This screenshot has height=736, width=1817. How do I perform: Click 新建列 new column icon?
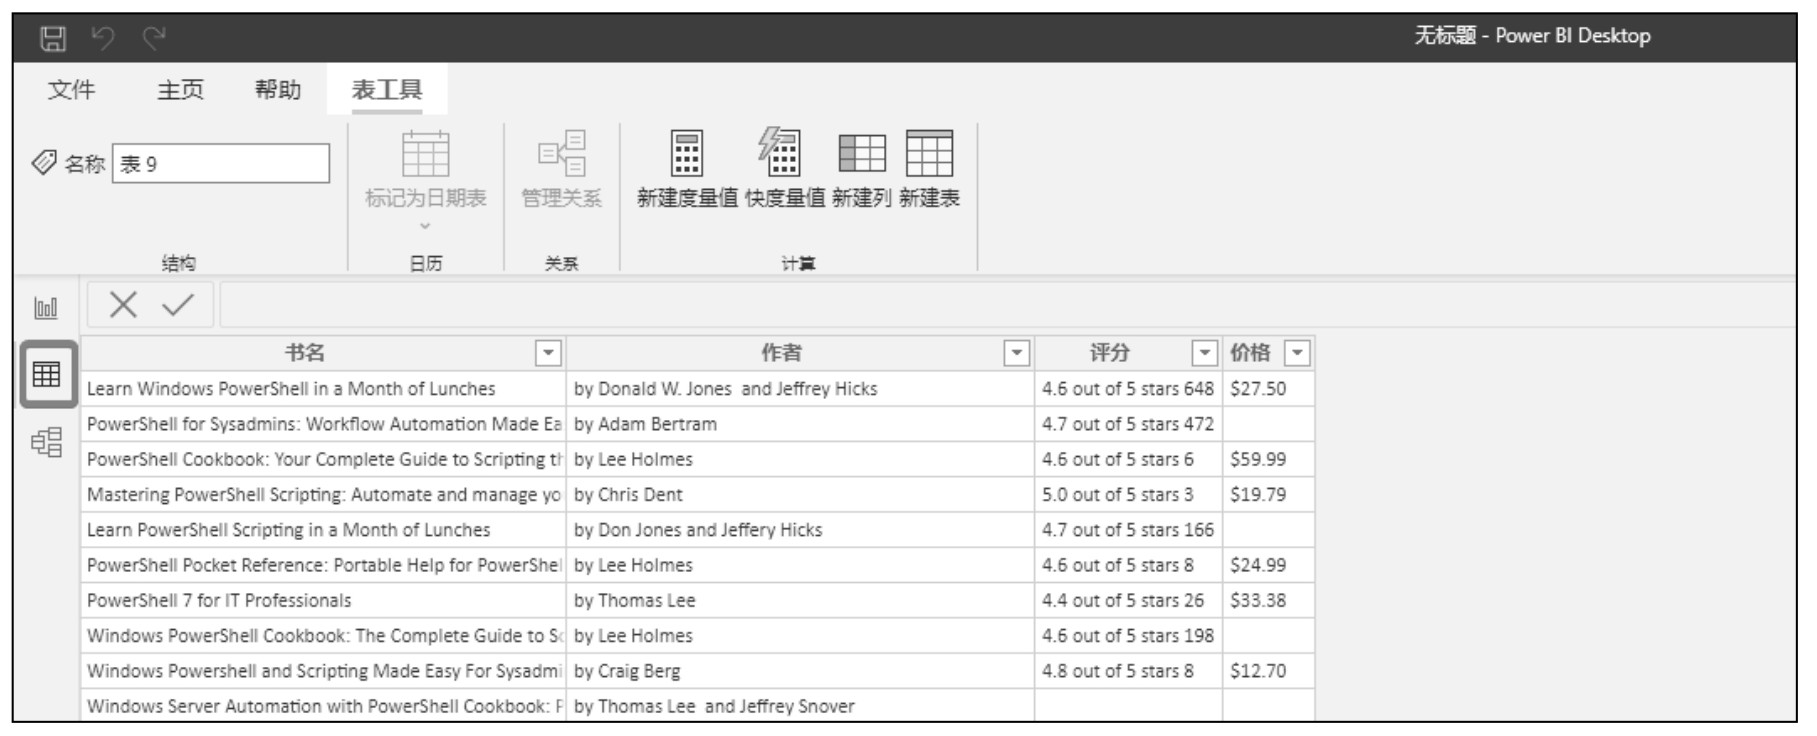click(x=862, y=154)
